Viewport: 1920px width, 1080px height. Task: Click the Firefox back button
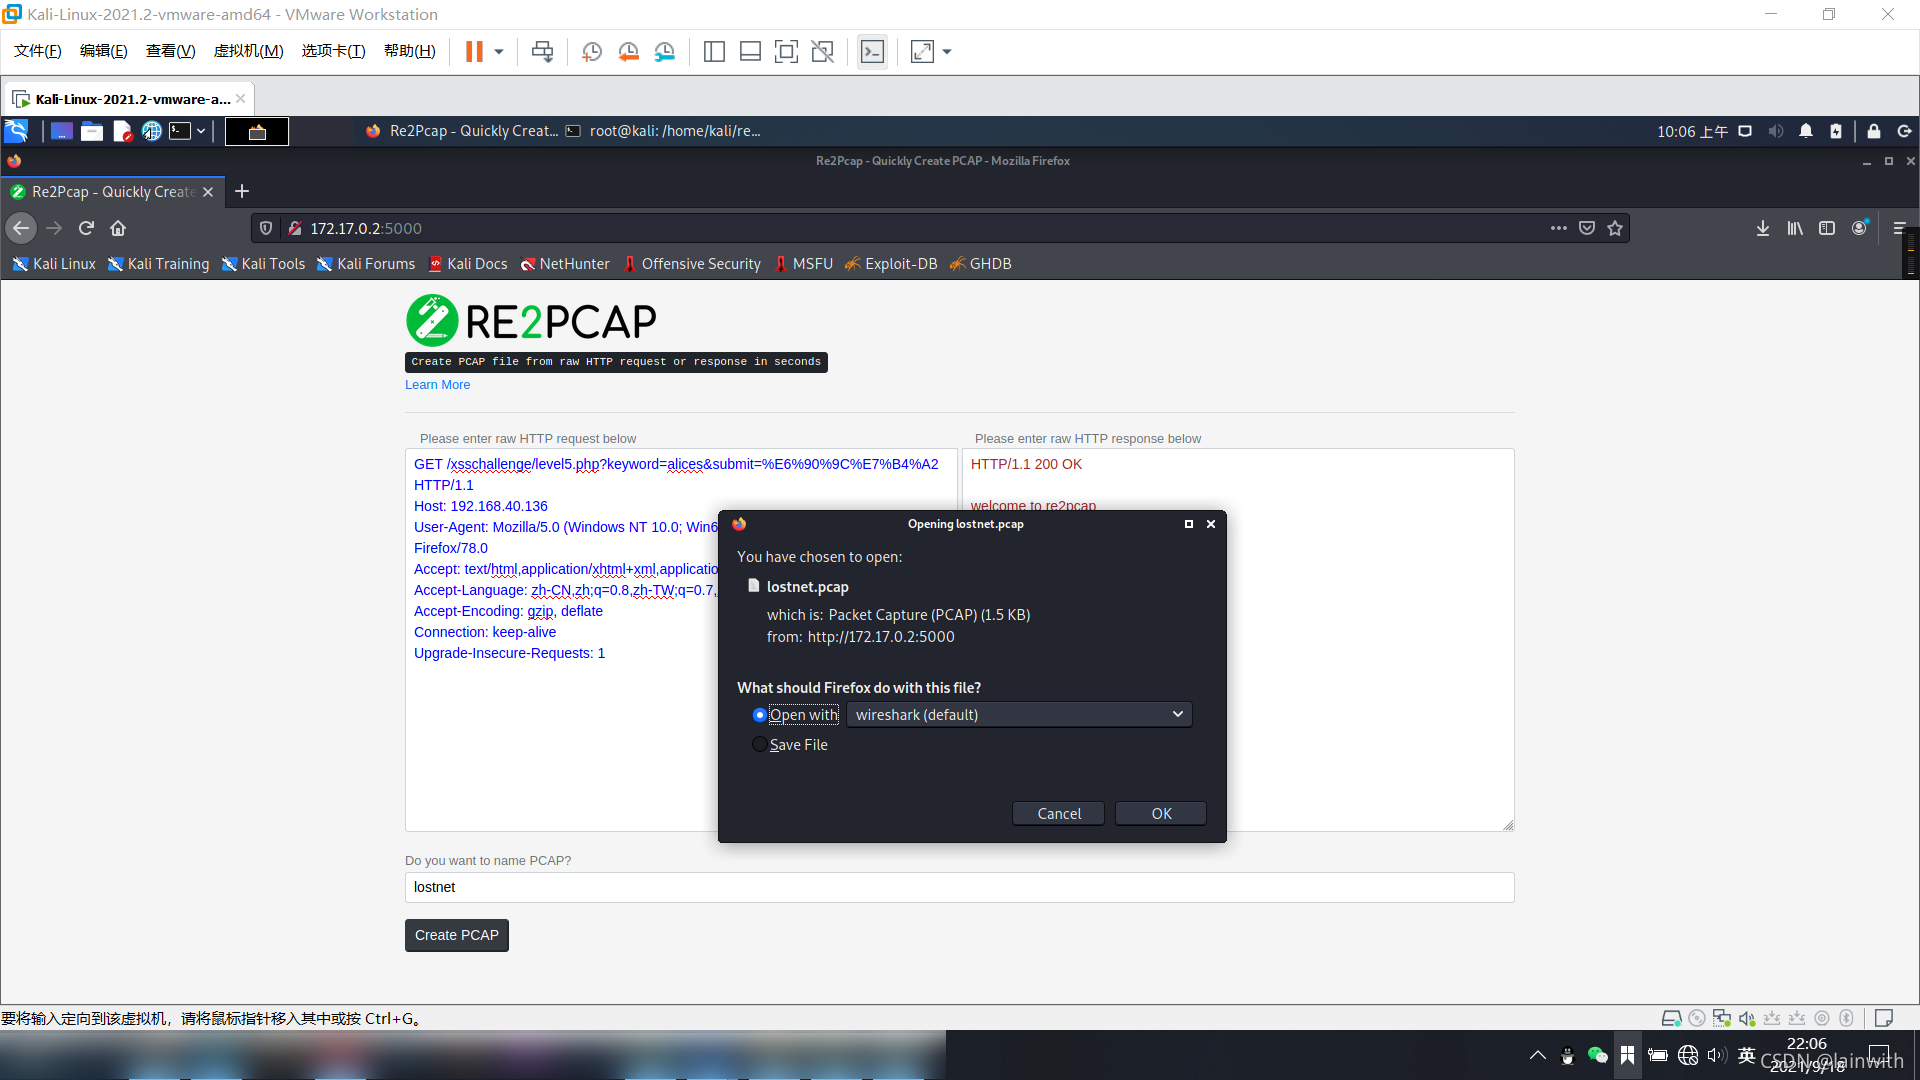(x=21, y=228)
